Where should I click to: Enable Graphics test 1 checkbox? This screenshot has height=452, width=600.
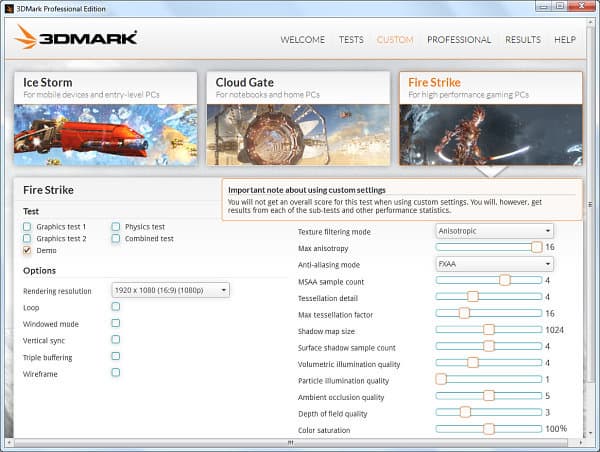point(27,227)
